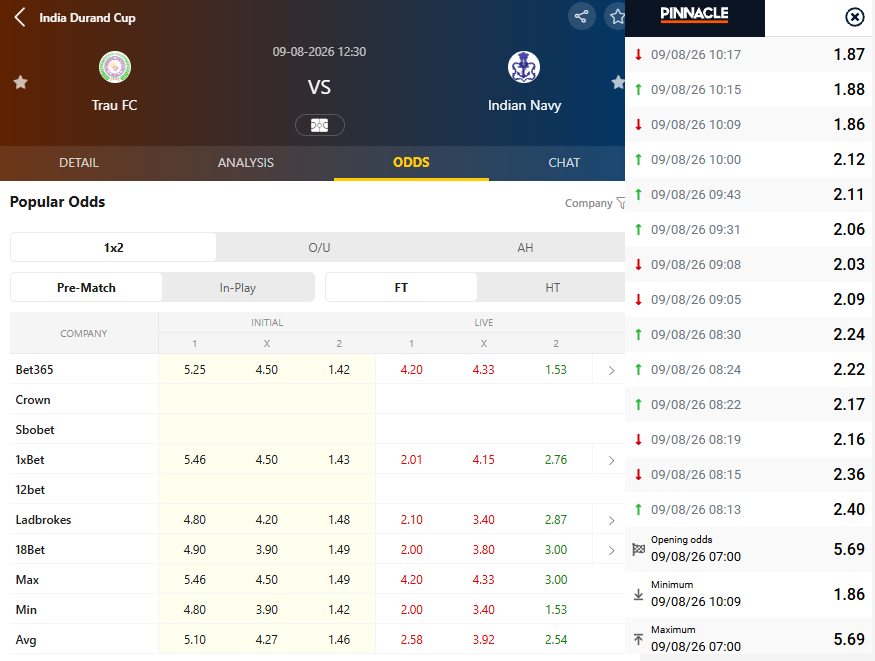Screen dimensions: 875x661
Task: Share this match via the share icon
Action: (581, 16)
